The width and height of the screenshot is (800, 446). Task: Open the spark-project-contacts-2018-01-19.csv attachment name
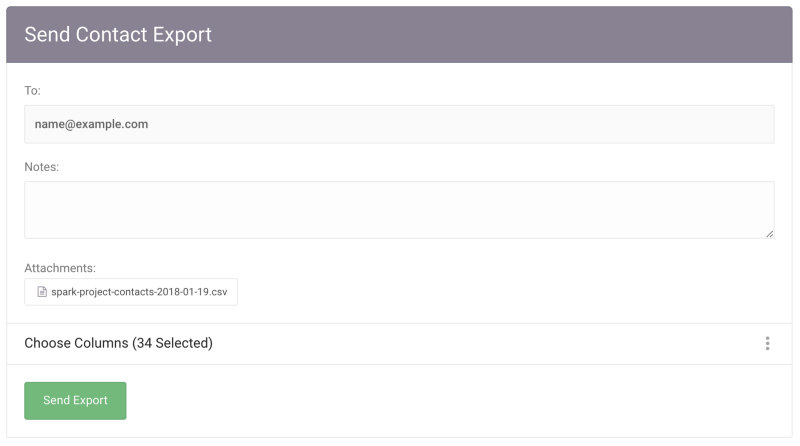(x=139, y=292)
